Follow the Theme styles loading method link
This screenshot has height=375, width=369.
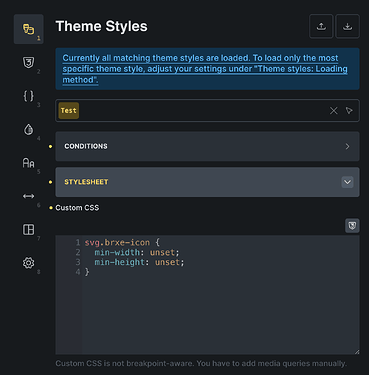205,69
